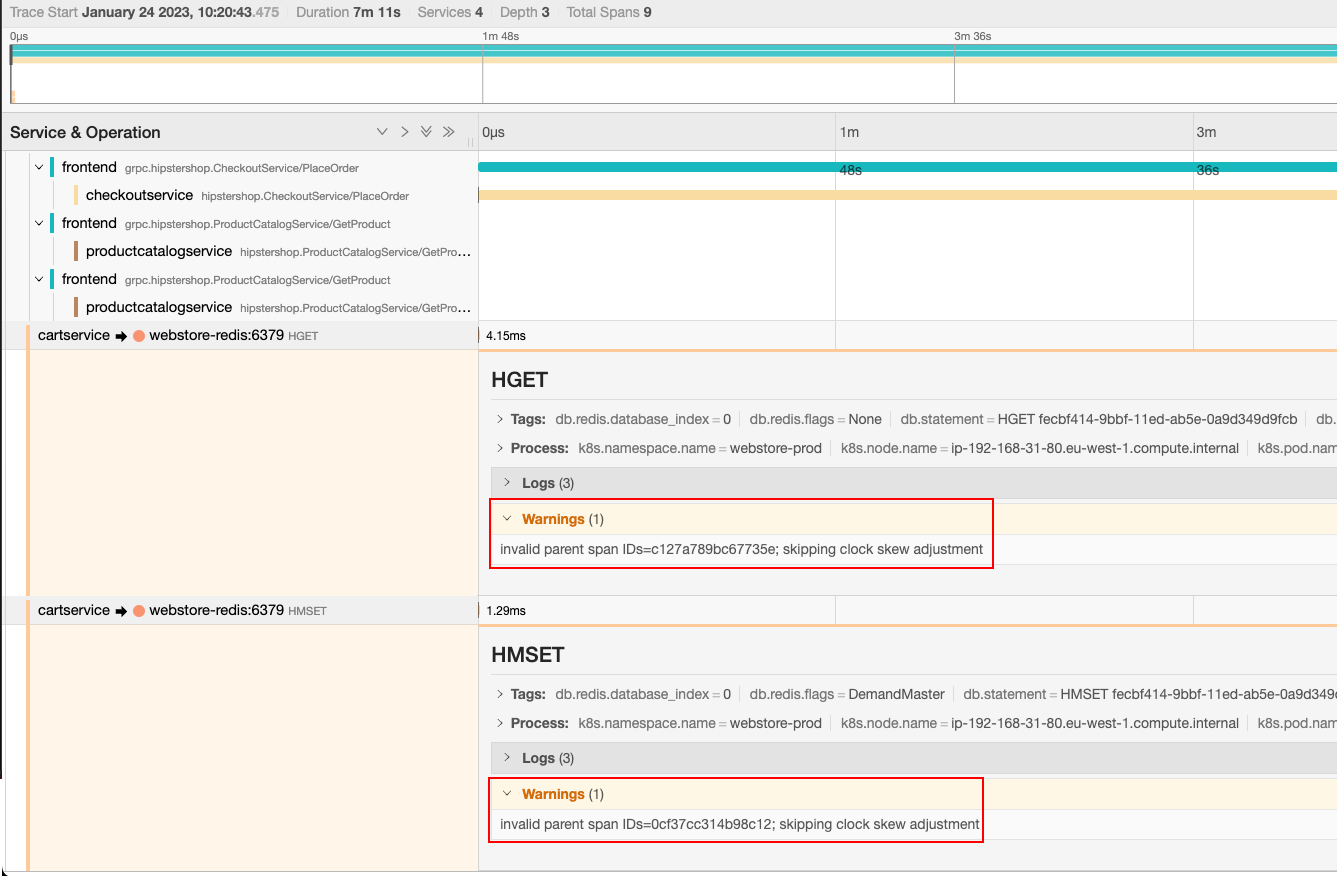Collapse the Warnings section of the HGET span

[508, 519]
